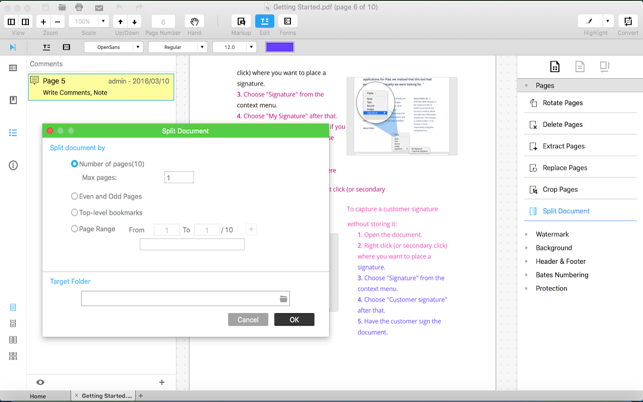Open the Markup tool
The image size is (643, 402).
tap(241, 21)
